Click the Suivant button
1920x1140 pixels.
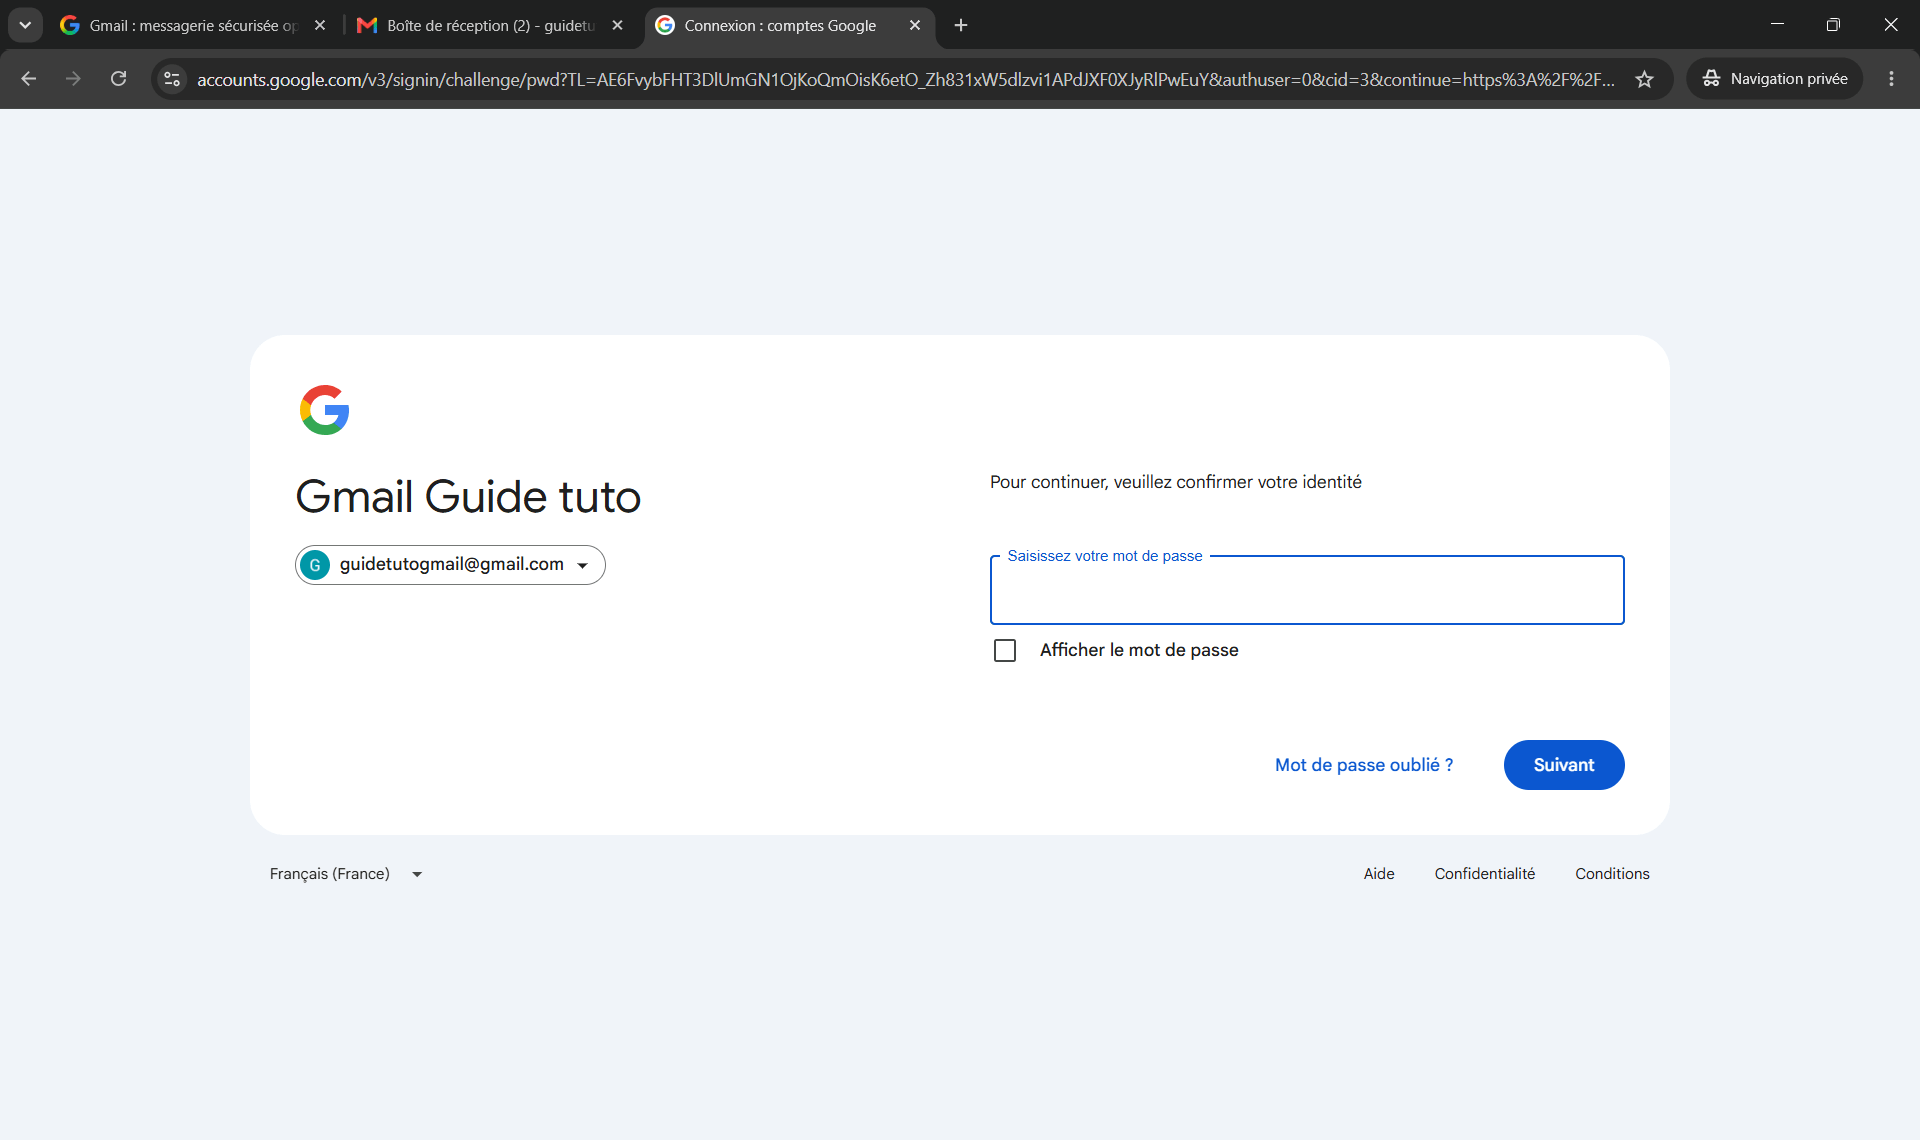point(1564,765)
